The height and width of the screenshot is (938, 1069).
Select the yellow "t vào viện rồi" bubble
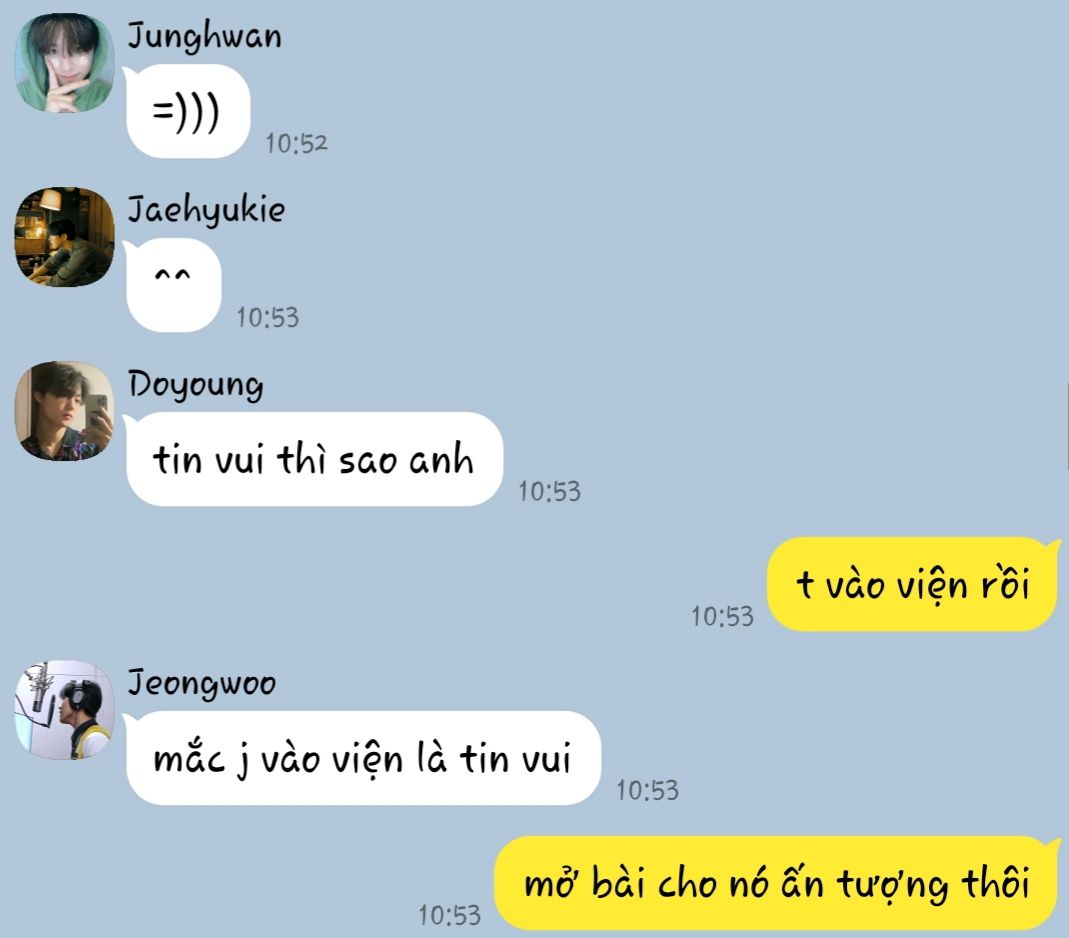point(912,584)
